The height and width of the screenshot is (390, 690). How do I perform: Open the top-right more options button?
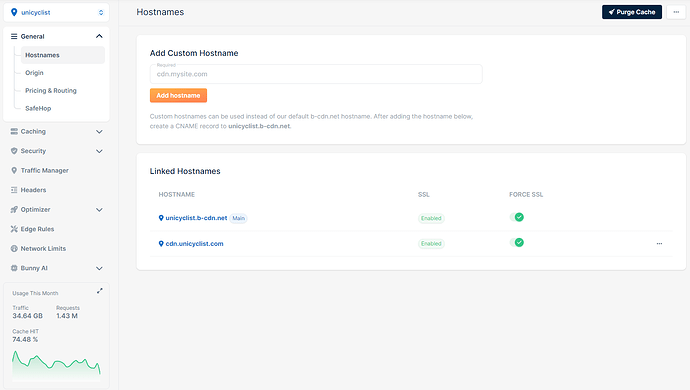pos(676,12)
